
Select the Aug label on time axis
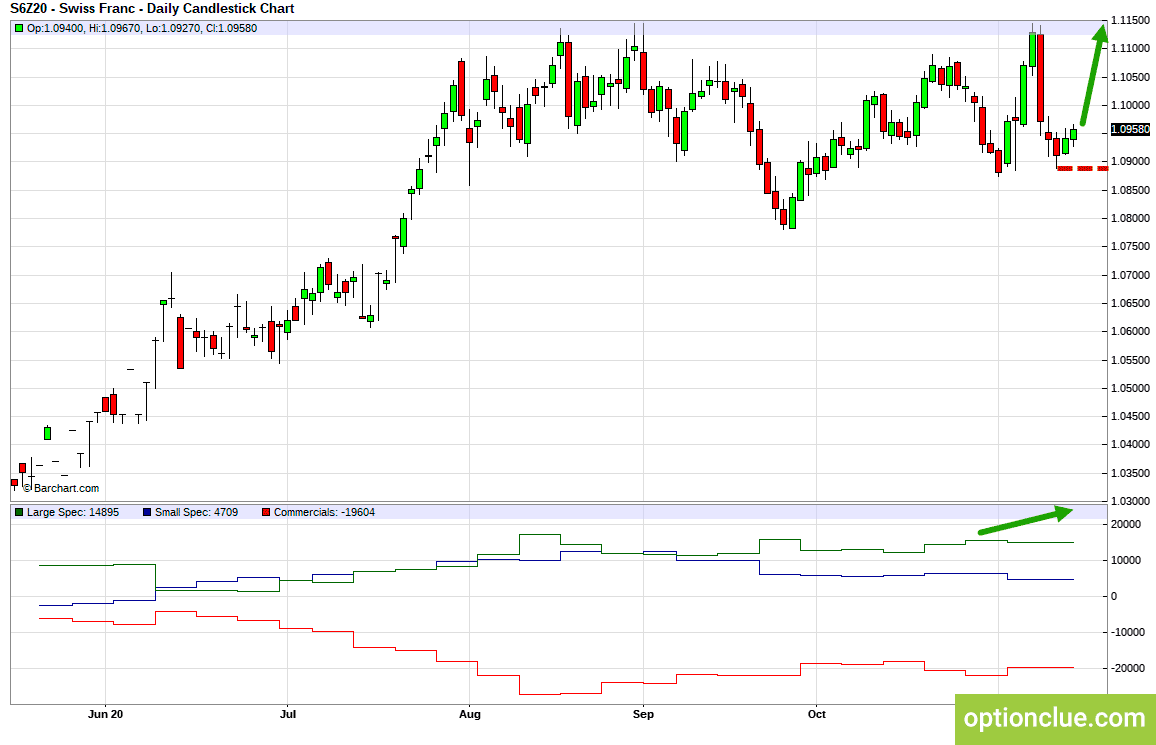coord(470,714)
